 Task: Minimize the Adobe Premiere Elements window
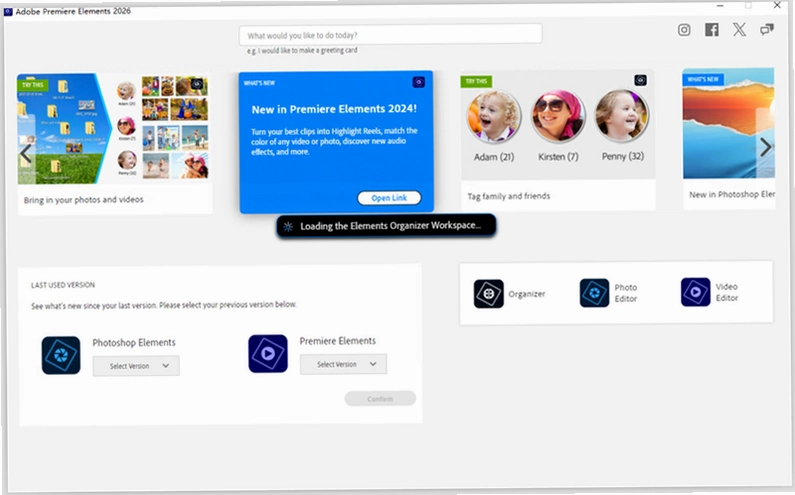coord(720,6)
